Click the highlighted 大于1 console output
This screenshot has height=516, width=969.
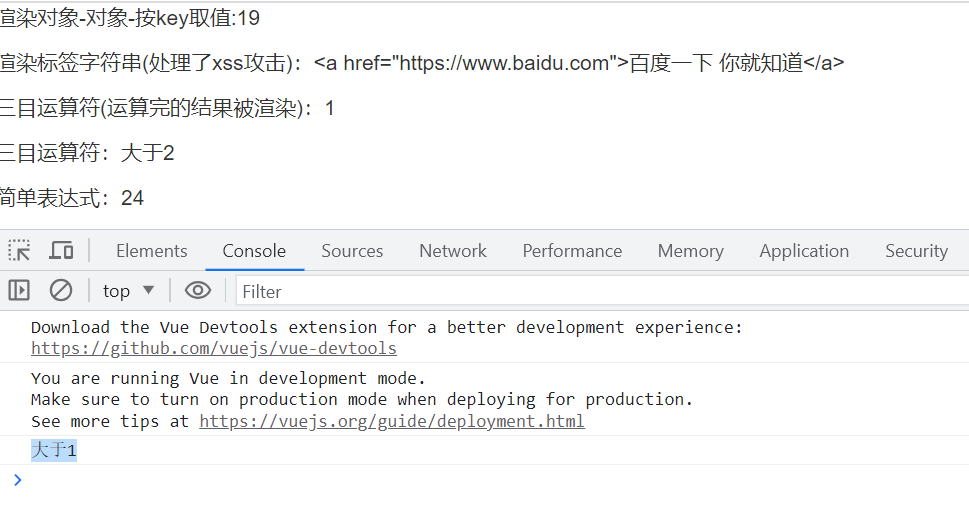pyautogui.click(x=54, y=451)
